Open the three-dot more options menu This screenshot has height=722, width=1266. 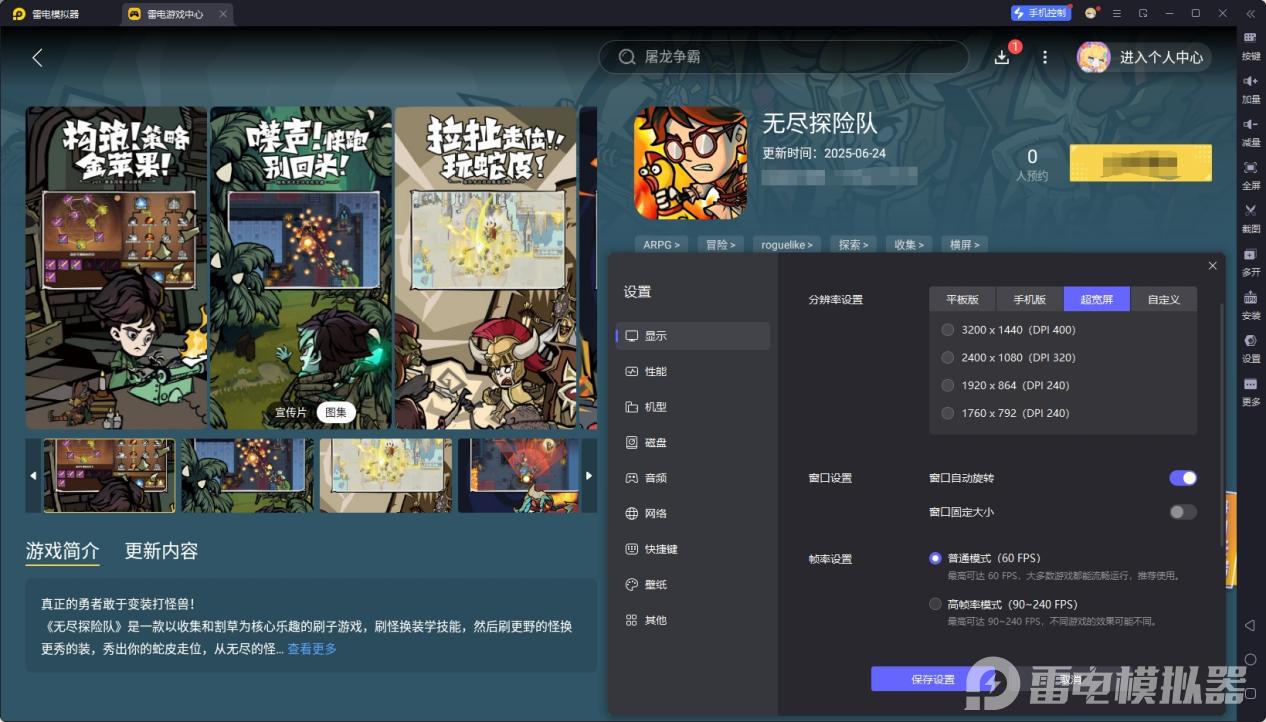1045,57
